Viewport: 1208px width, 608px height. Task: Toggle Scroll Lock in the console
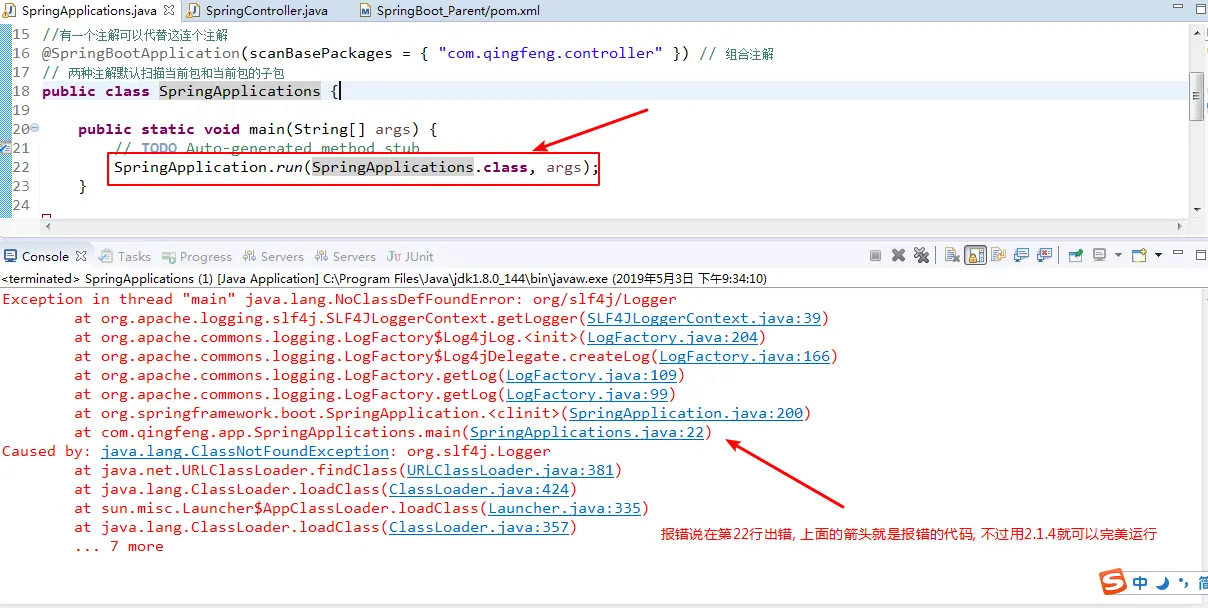pyautogui.click(x=975, y=255)
